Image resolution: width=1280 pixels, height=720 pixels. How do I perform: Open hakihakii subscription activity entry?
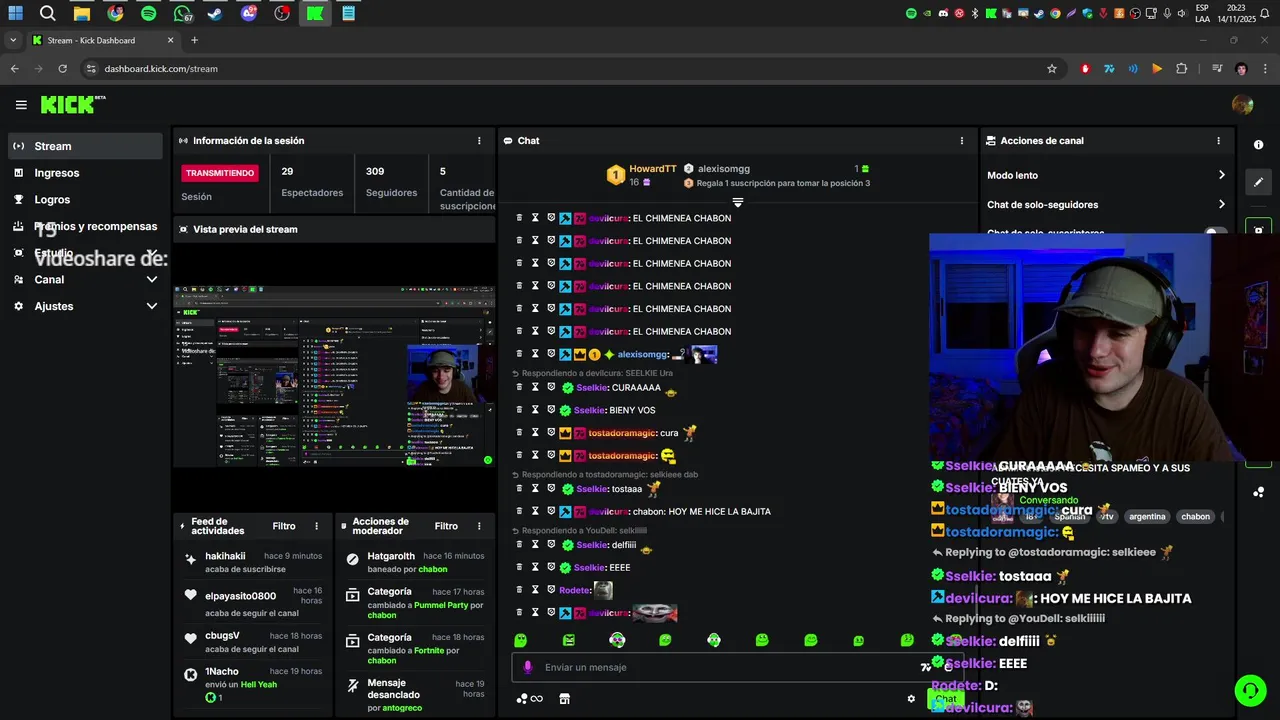click(255, 562)
